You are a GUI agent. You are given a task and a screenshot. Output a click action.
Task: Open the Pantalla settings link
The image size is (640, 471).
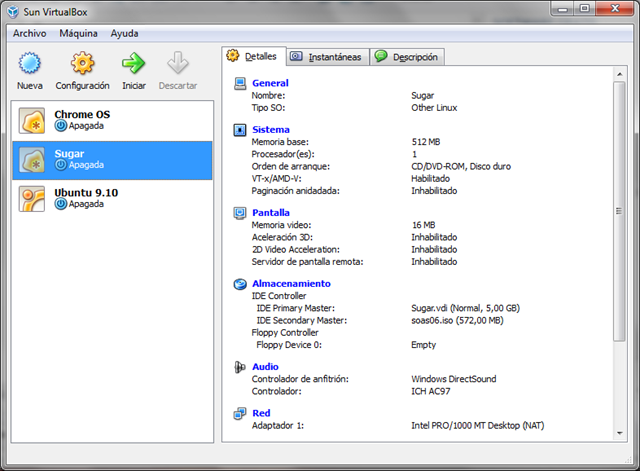pyautogui.click(x=271, y=213)
